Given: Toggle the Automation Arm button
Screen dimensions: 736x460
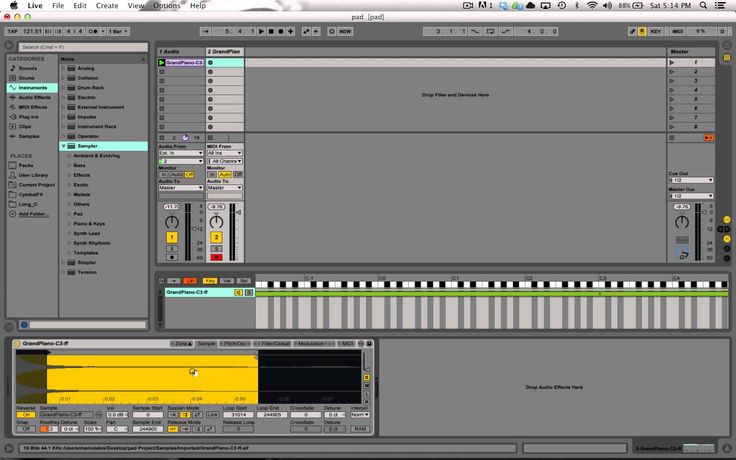Looking at the screenshot, I should tap(306, 31).
